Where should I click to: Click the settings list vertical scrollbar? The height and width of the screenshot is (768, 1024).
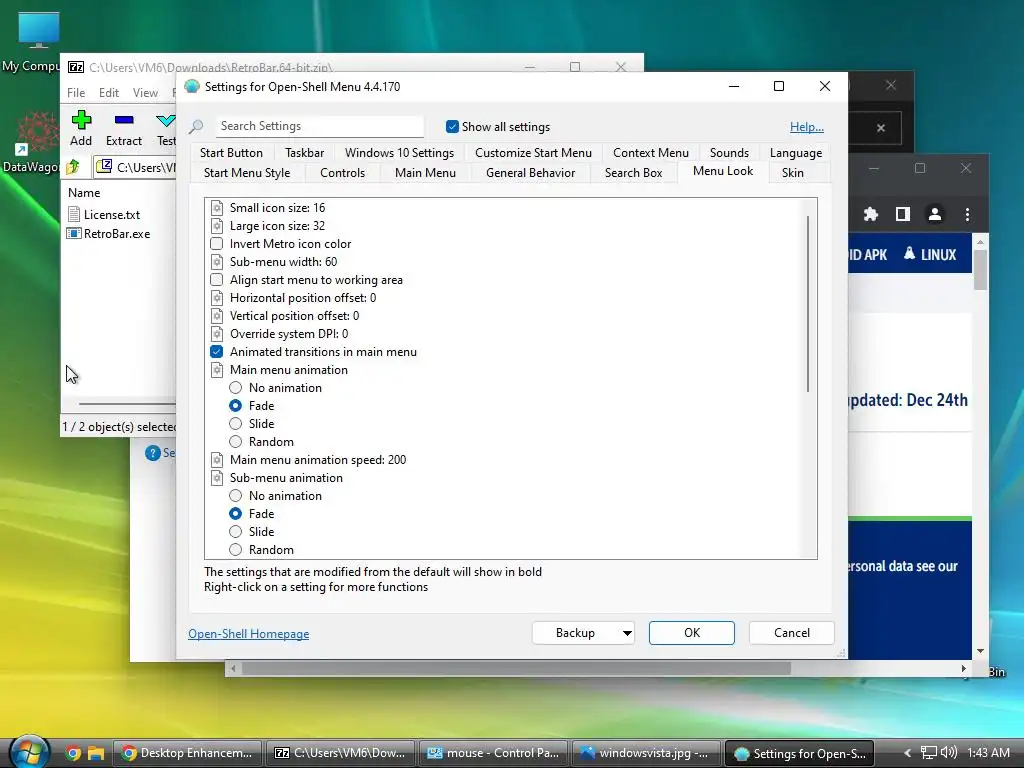pos(808,304)
